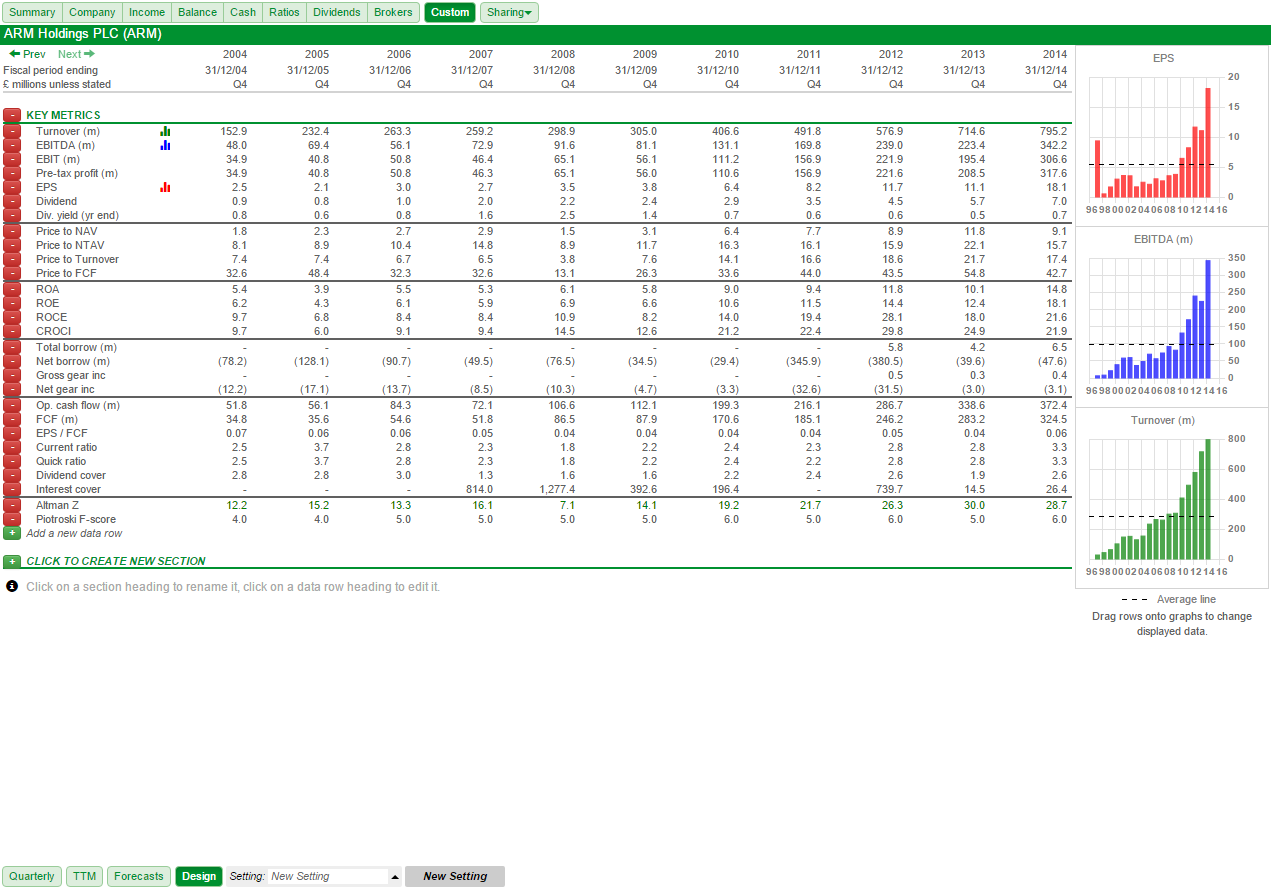
Task: View the Dividends tab
Action: point(337,12)
